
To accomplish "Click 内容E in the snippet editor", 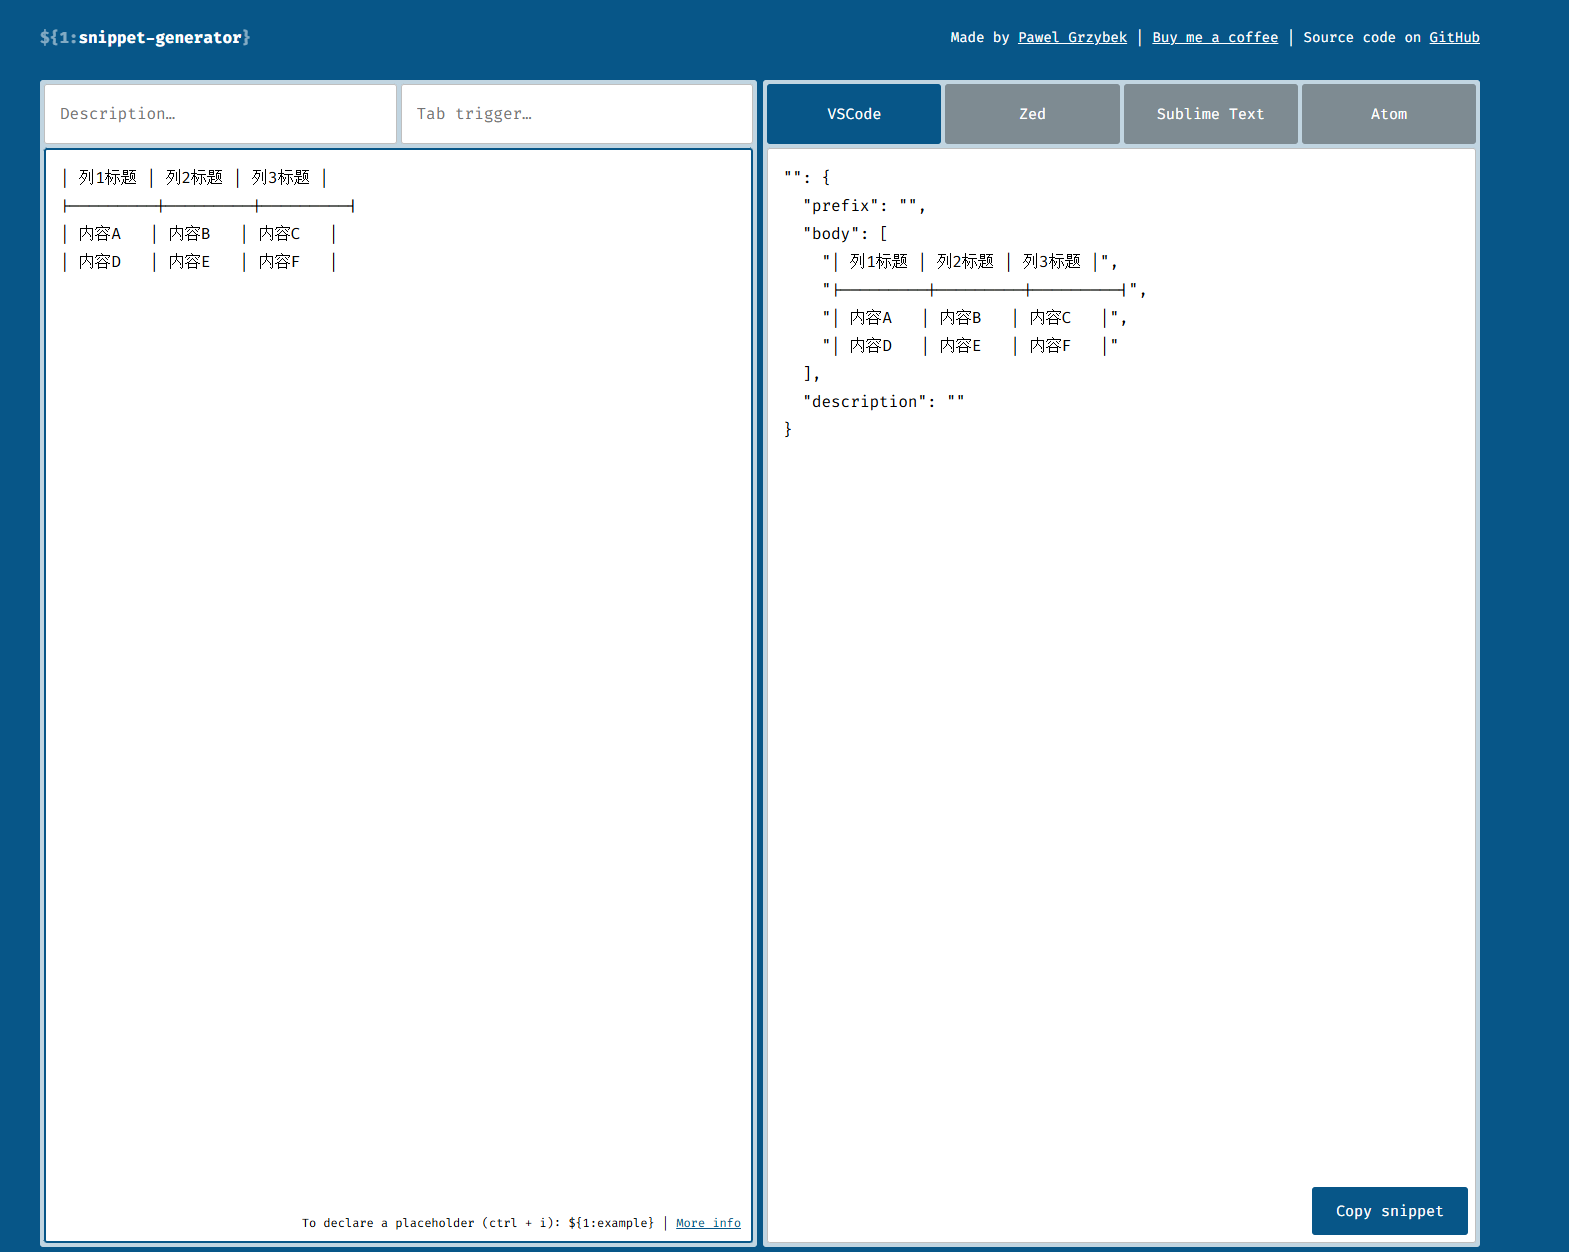I will coord(190,261).
